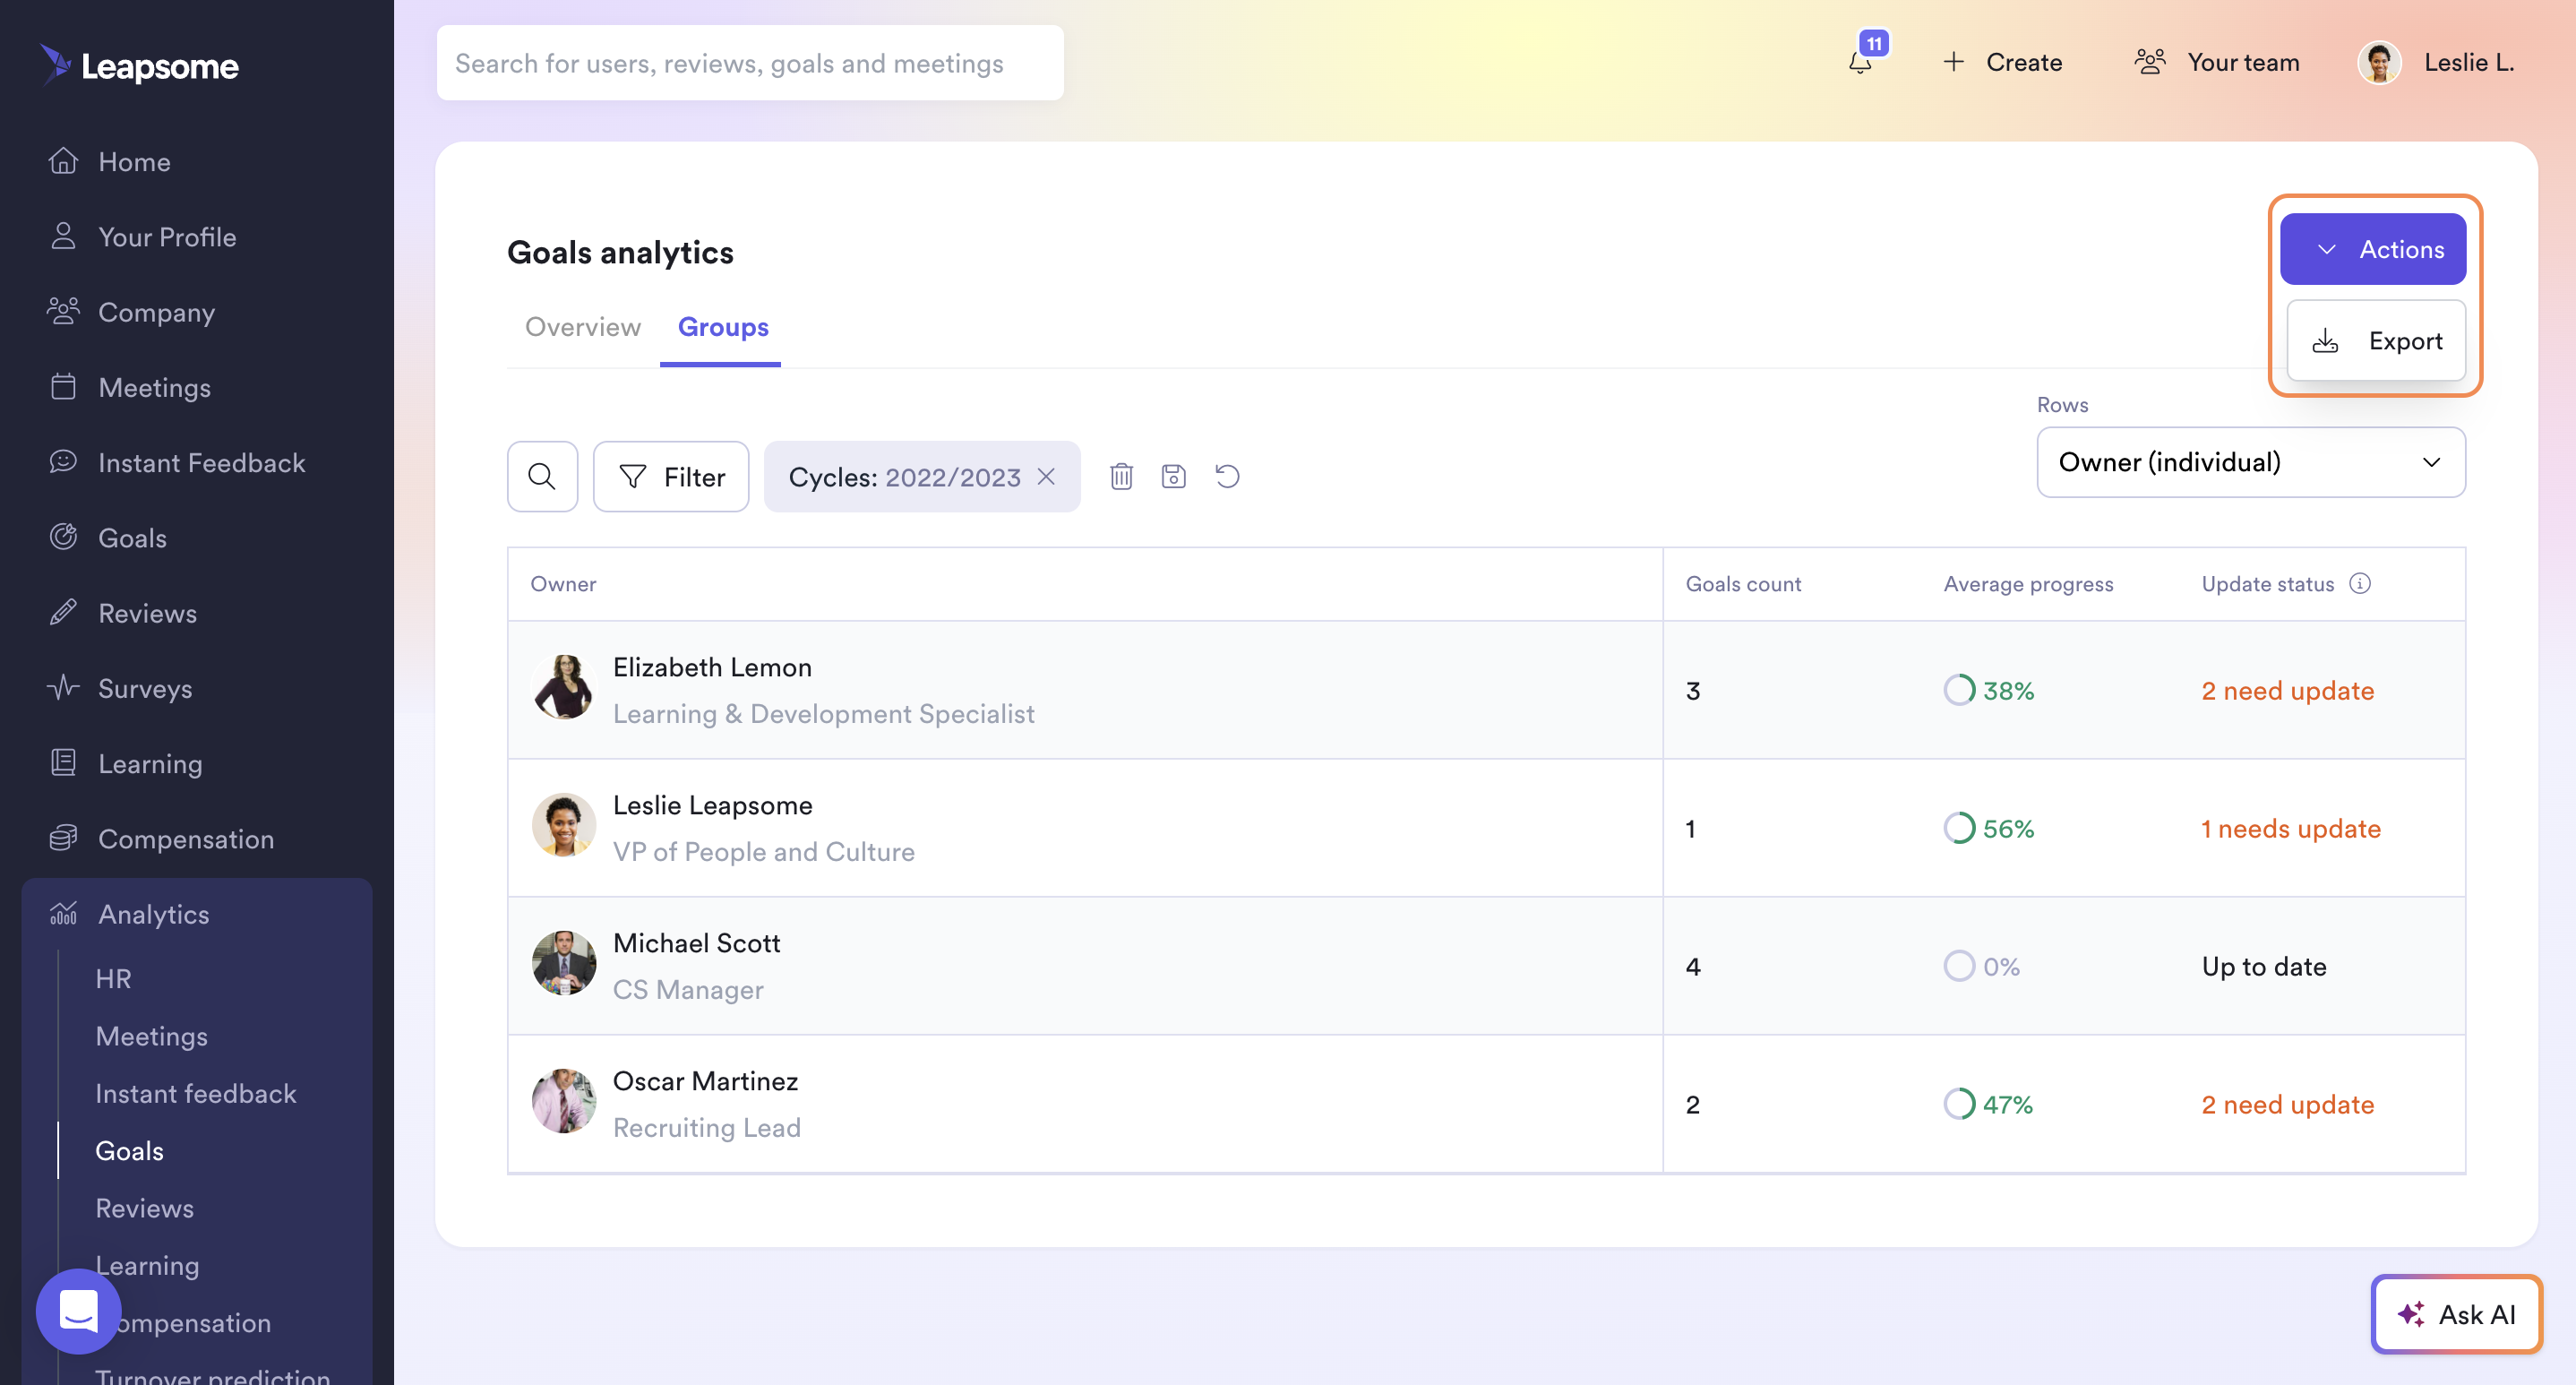Screen dimensions: 2576x1385
Task: Open Home from the sidebar
Action: click(134, 162)
